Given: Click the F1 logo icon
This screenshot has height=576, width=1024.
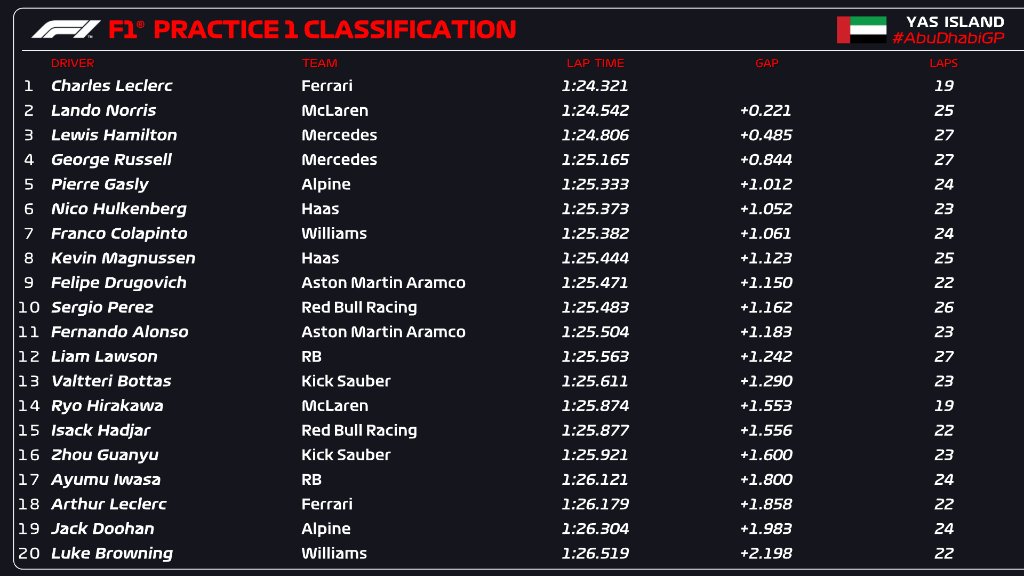Looking at the screenshot, I should point(66,29).
